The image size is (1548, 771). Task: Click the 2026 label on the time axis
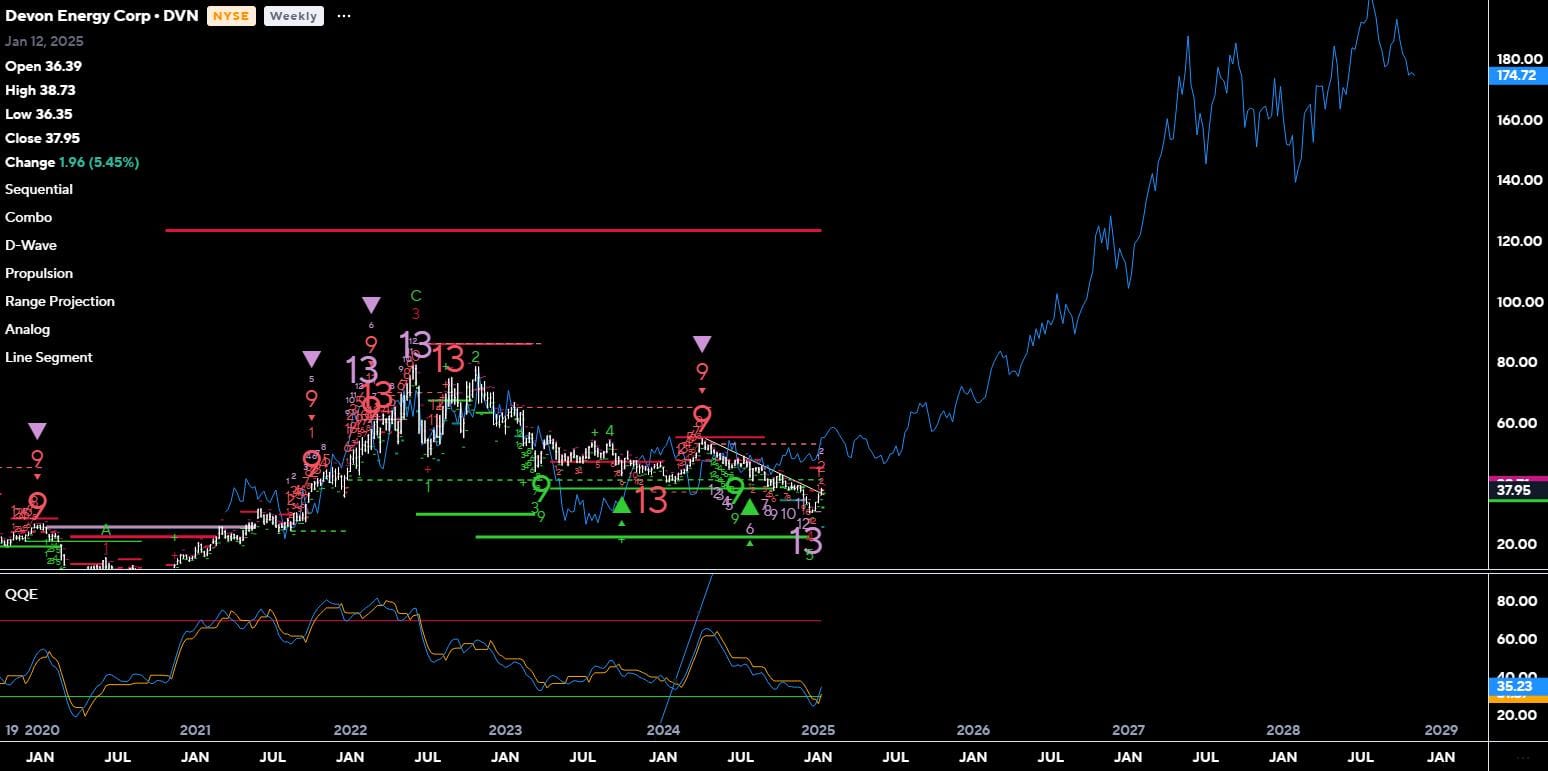(x=973, y=730)
